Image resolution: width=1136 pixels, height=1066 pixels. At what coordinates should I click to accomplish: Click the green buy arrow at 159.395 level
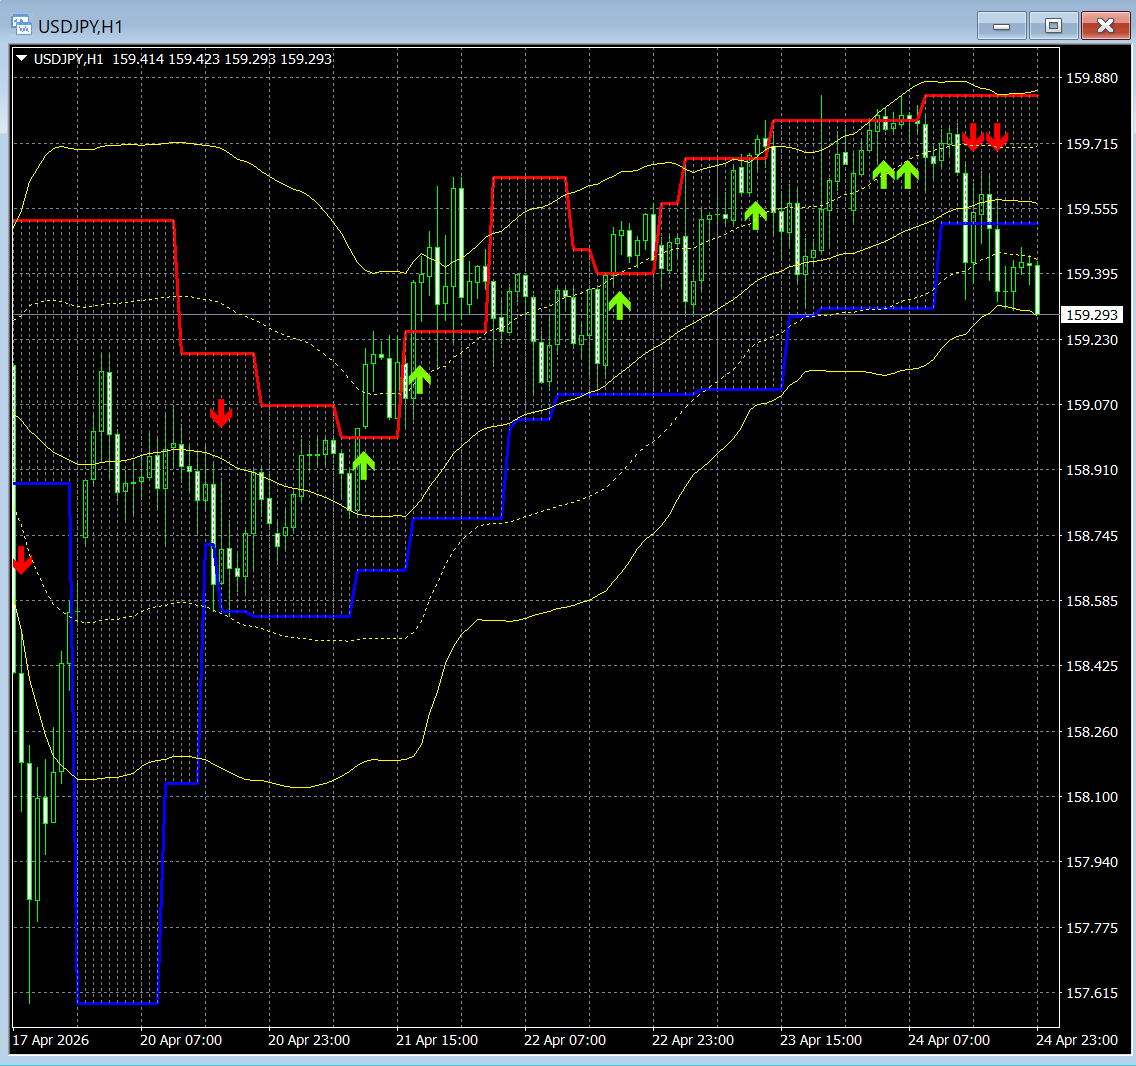619,305
